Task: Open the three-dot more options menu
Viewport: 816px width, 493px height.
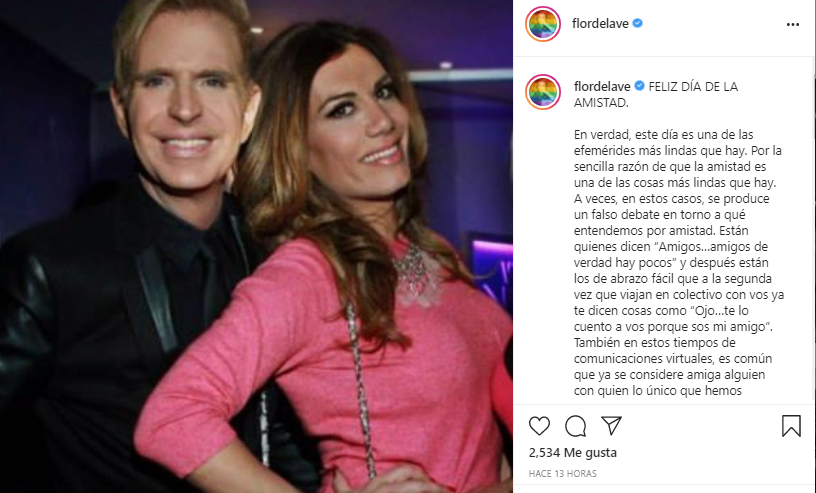Action: click(x=793, y=24)
